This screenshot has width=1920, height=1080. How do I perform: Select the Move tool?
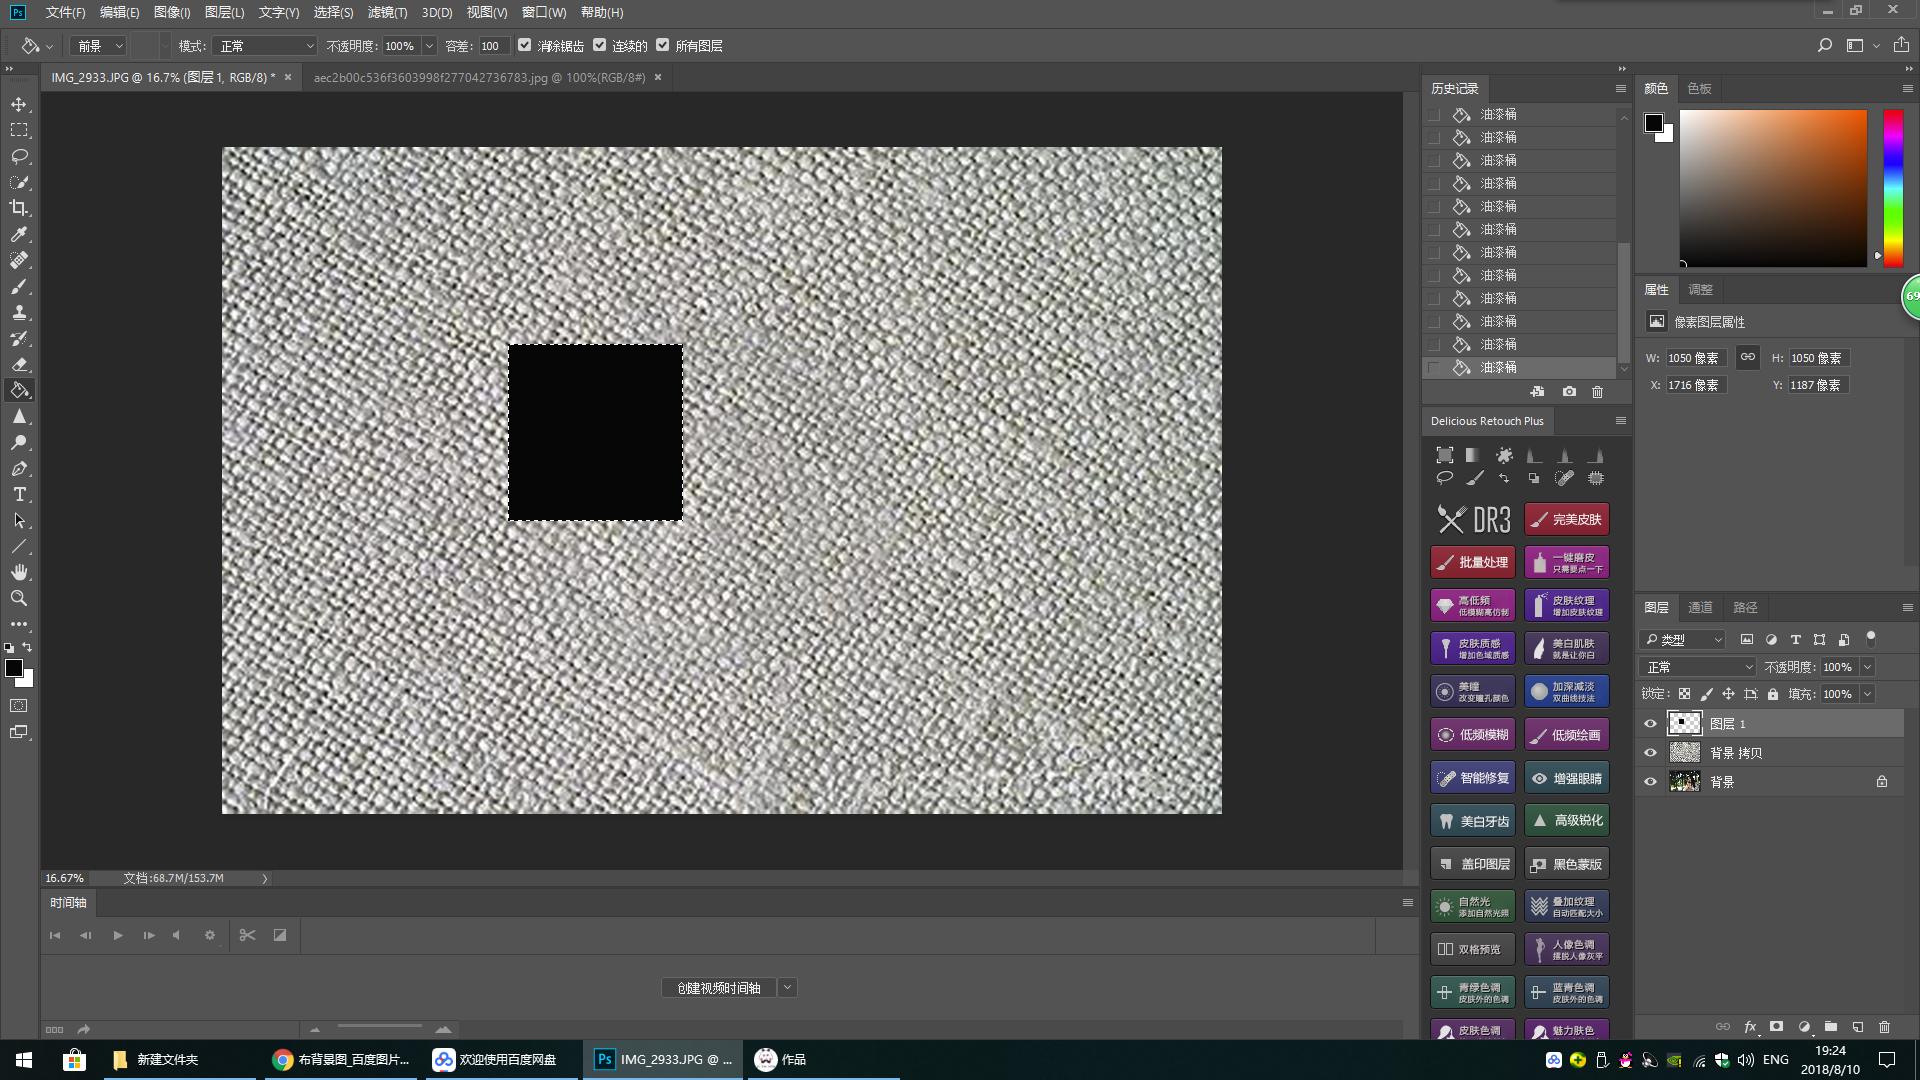point(19,104)
